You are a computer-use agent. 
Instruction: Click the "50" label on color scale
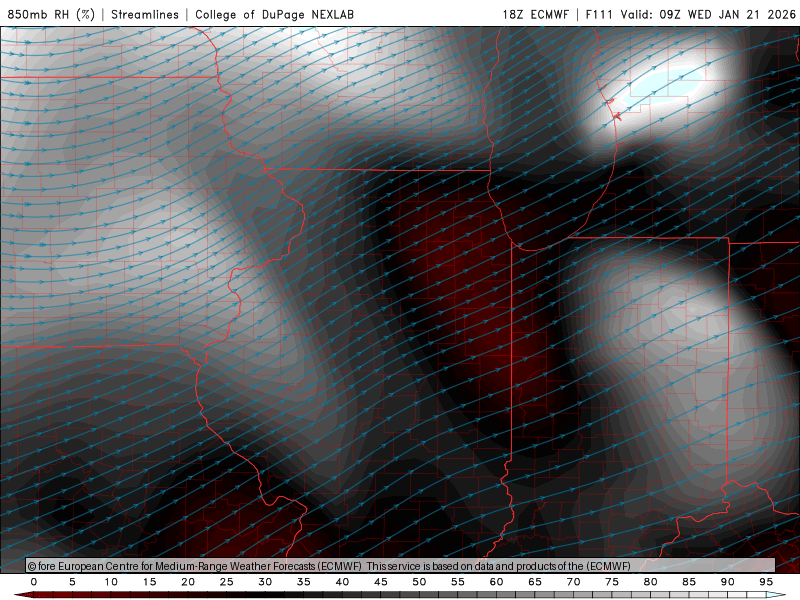[419, 582]
